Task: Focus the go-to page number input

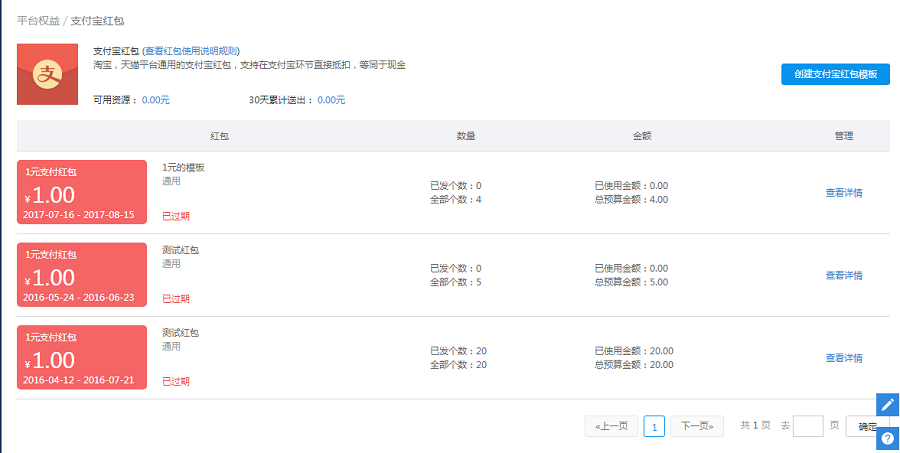Action: [x=808, y=426]
